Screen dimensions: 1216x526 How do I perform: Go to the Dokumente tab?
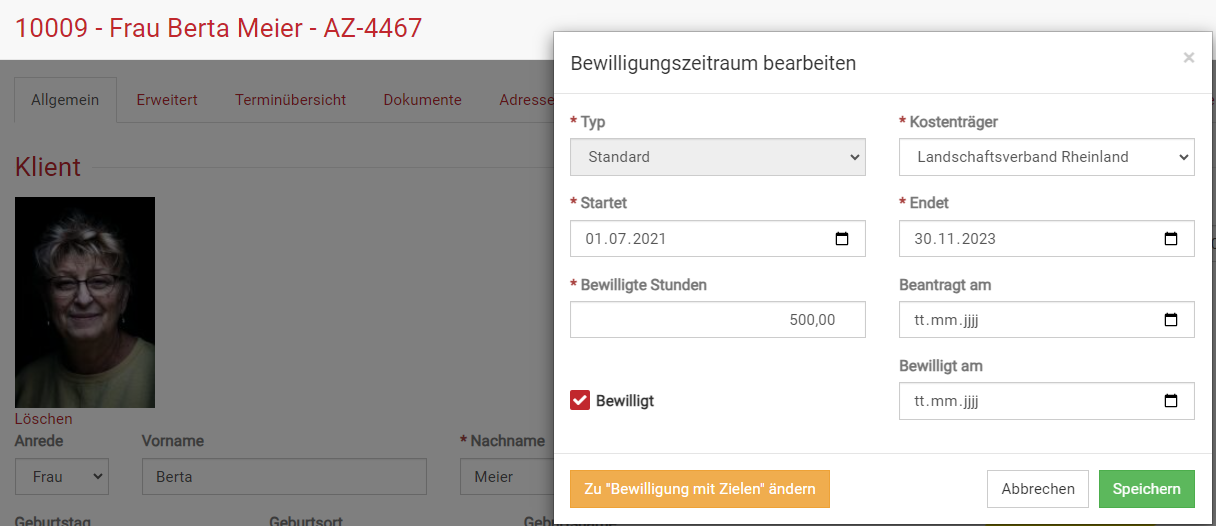[x=422, y=100]
